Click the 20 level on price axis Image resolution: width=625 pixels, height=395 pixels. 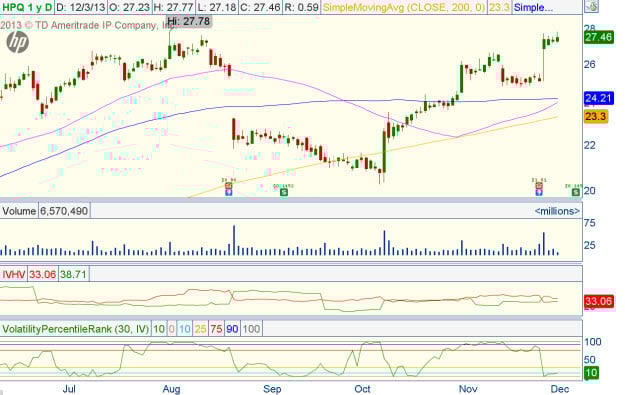pyautogui.click(x=590, y=191)
